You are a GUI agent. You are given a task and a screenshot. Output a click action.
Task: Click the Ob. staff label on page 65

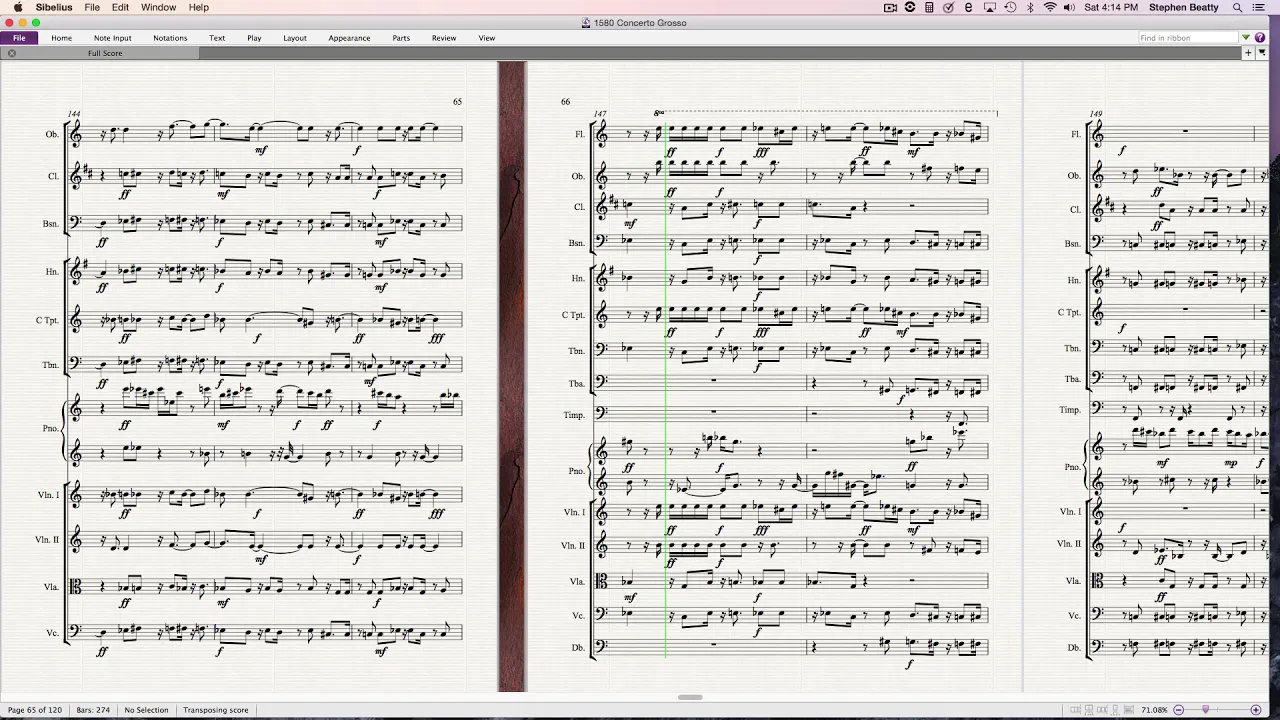tap(51, 134)
